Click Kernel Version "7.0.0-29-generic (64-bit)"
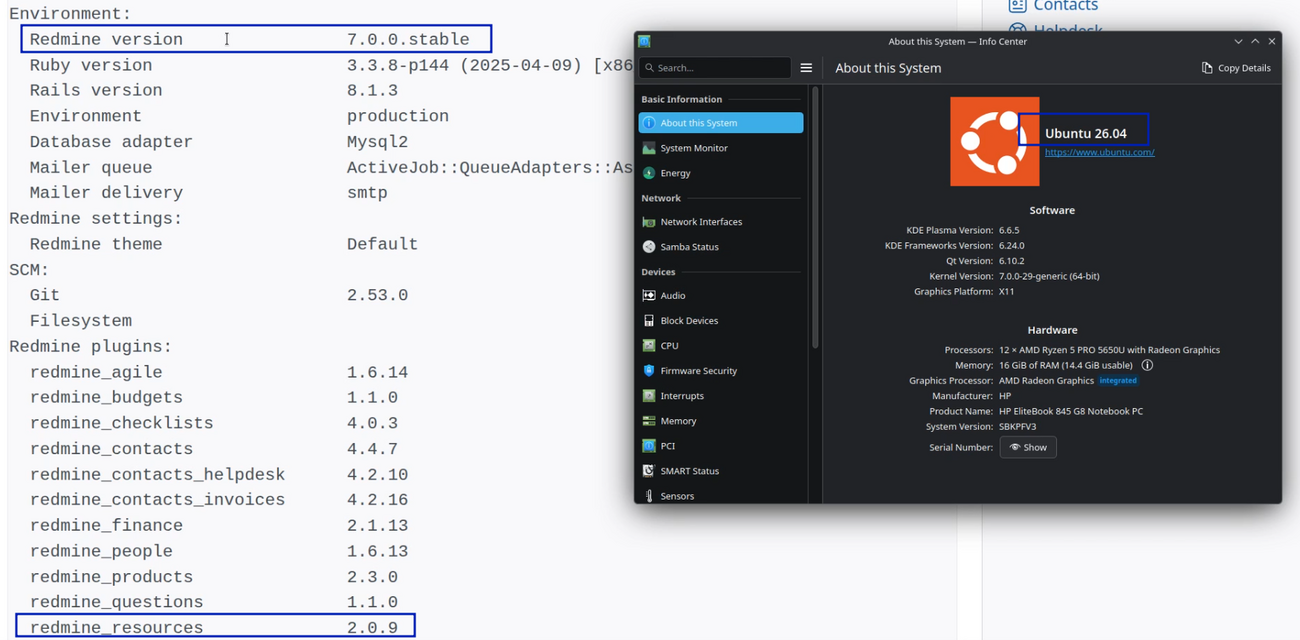 (x=1049, y=276)
